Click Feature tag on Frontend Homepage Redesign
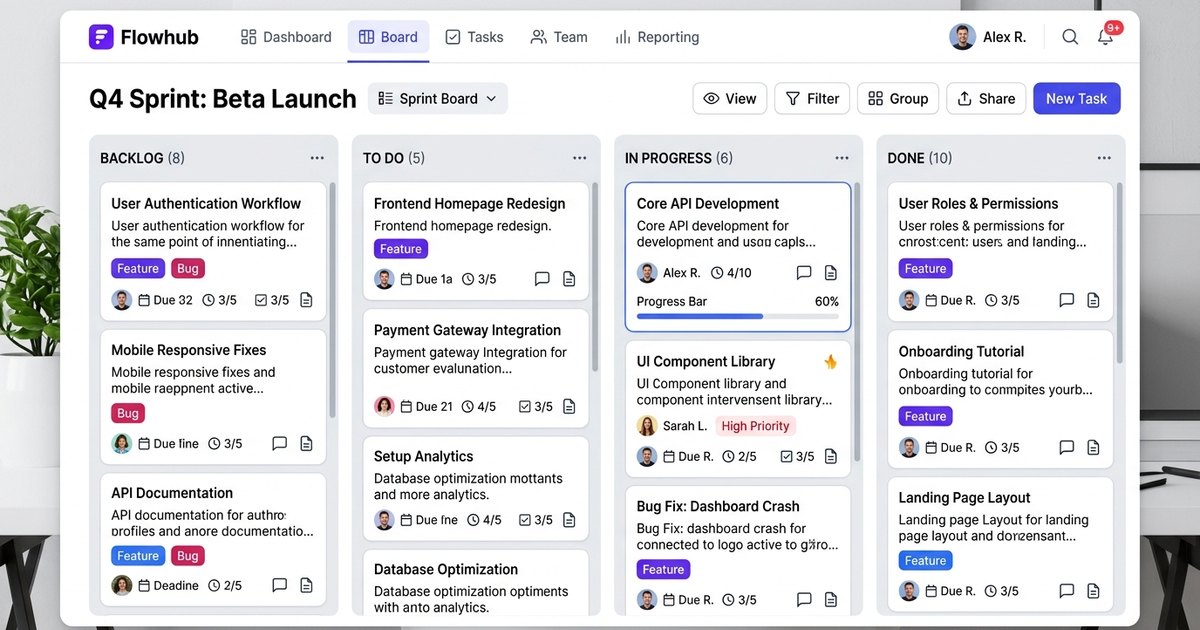 (x=401, y=249)
